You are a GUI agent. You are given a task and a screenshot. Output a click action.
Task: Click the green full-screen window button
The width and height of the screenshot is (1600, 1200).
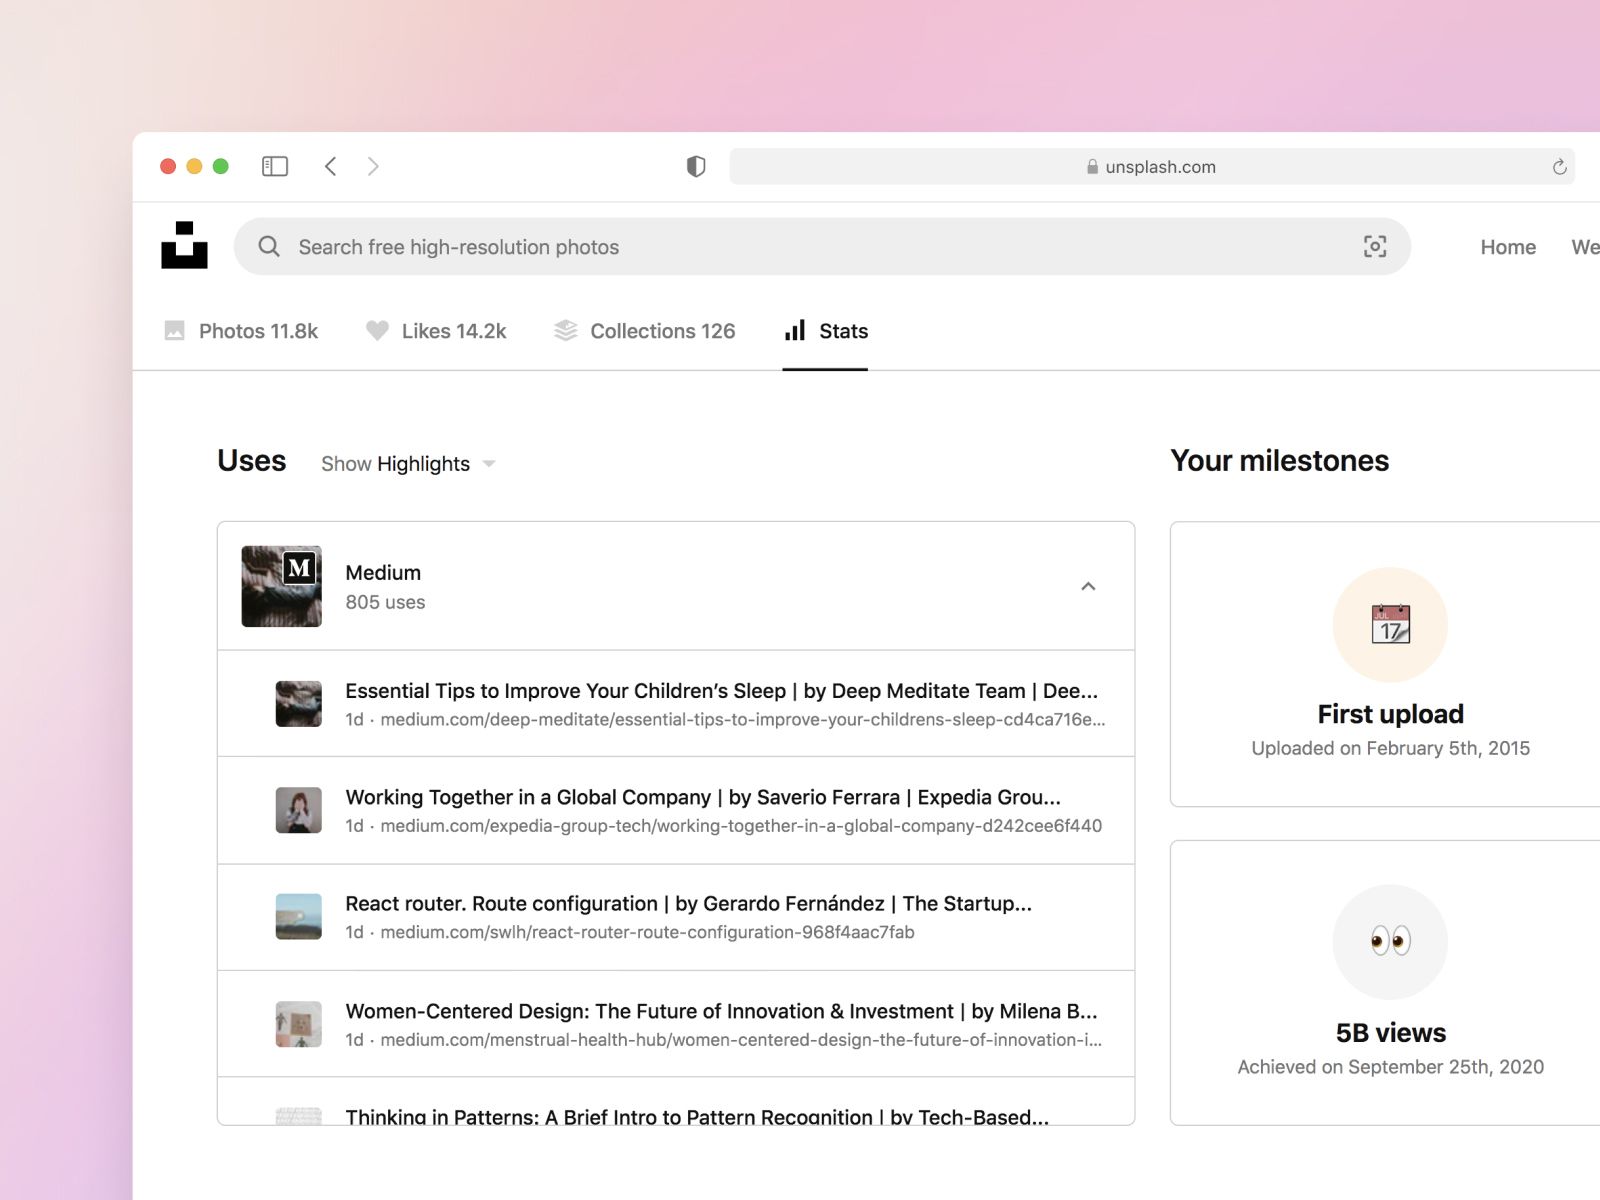221,166
